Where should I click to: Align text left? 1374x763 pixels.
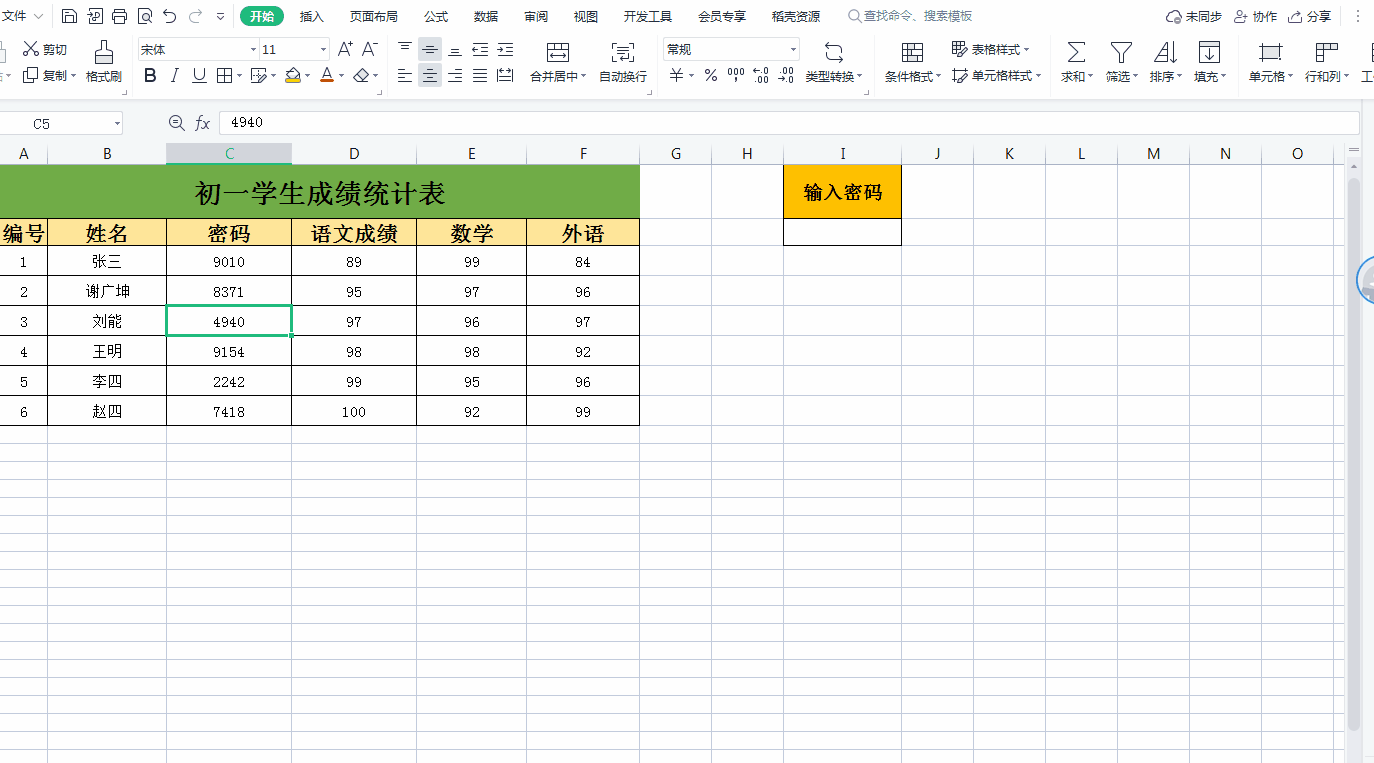405,75
